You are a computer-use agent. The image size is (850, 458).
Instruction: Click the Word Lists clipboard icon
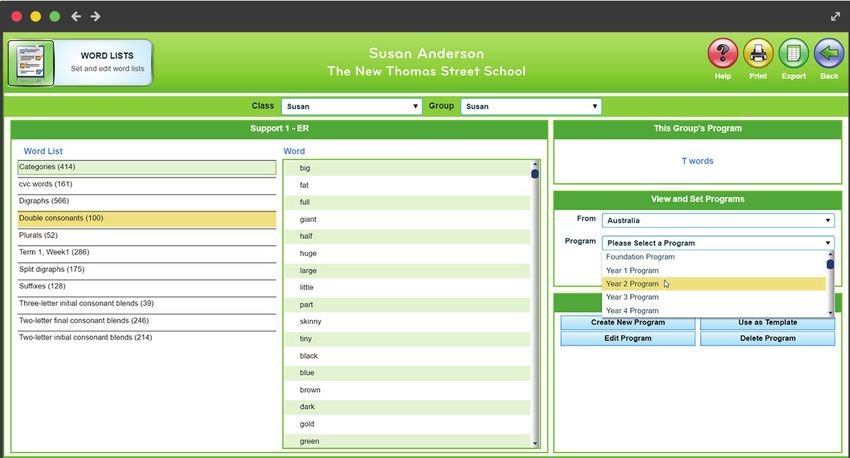[x=31, y=63]
